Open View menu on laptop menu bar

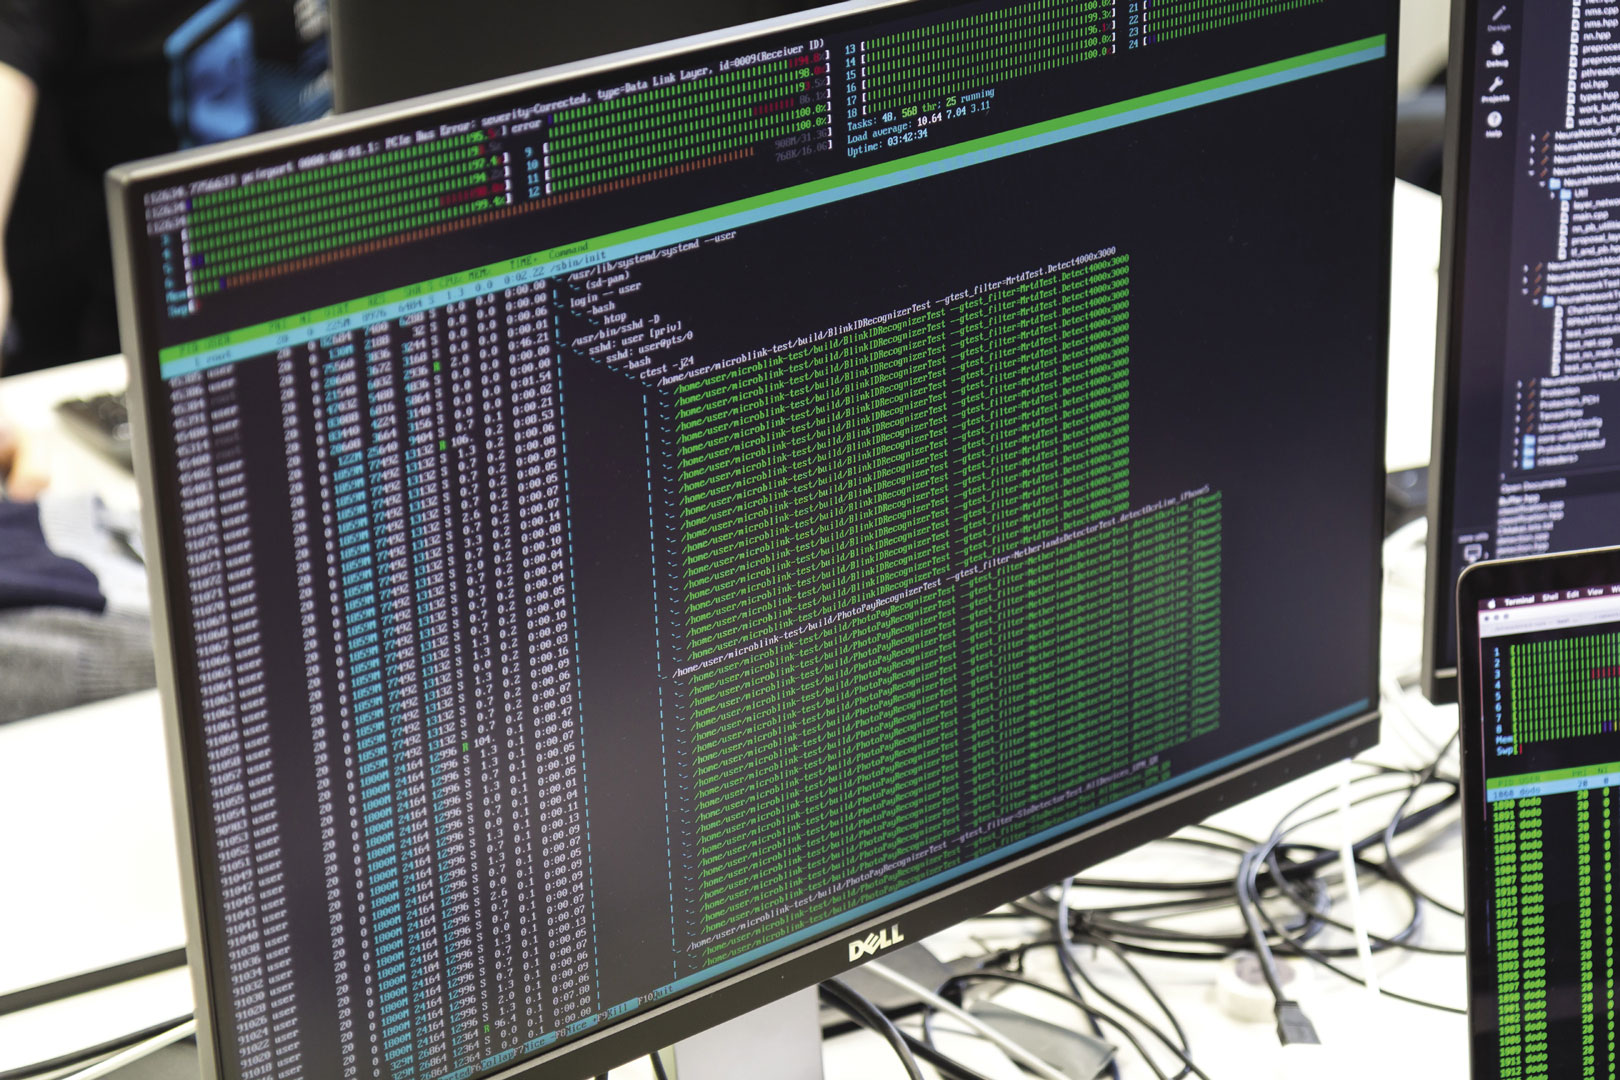pos(1595,592)
